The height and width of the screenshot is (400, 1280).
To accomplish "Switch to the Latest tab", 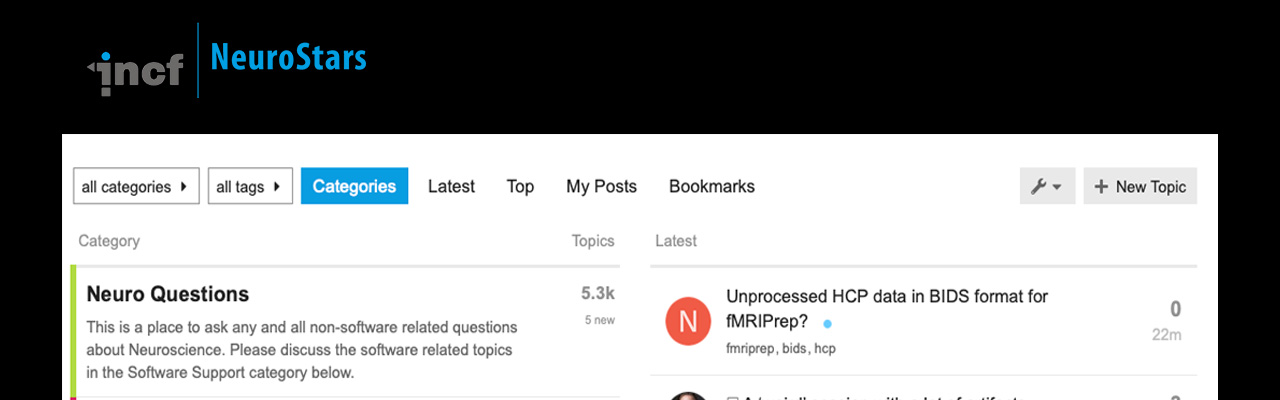I will click(451, 186).
